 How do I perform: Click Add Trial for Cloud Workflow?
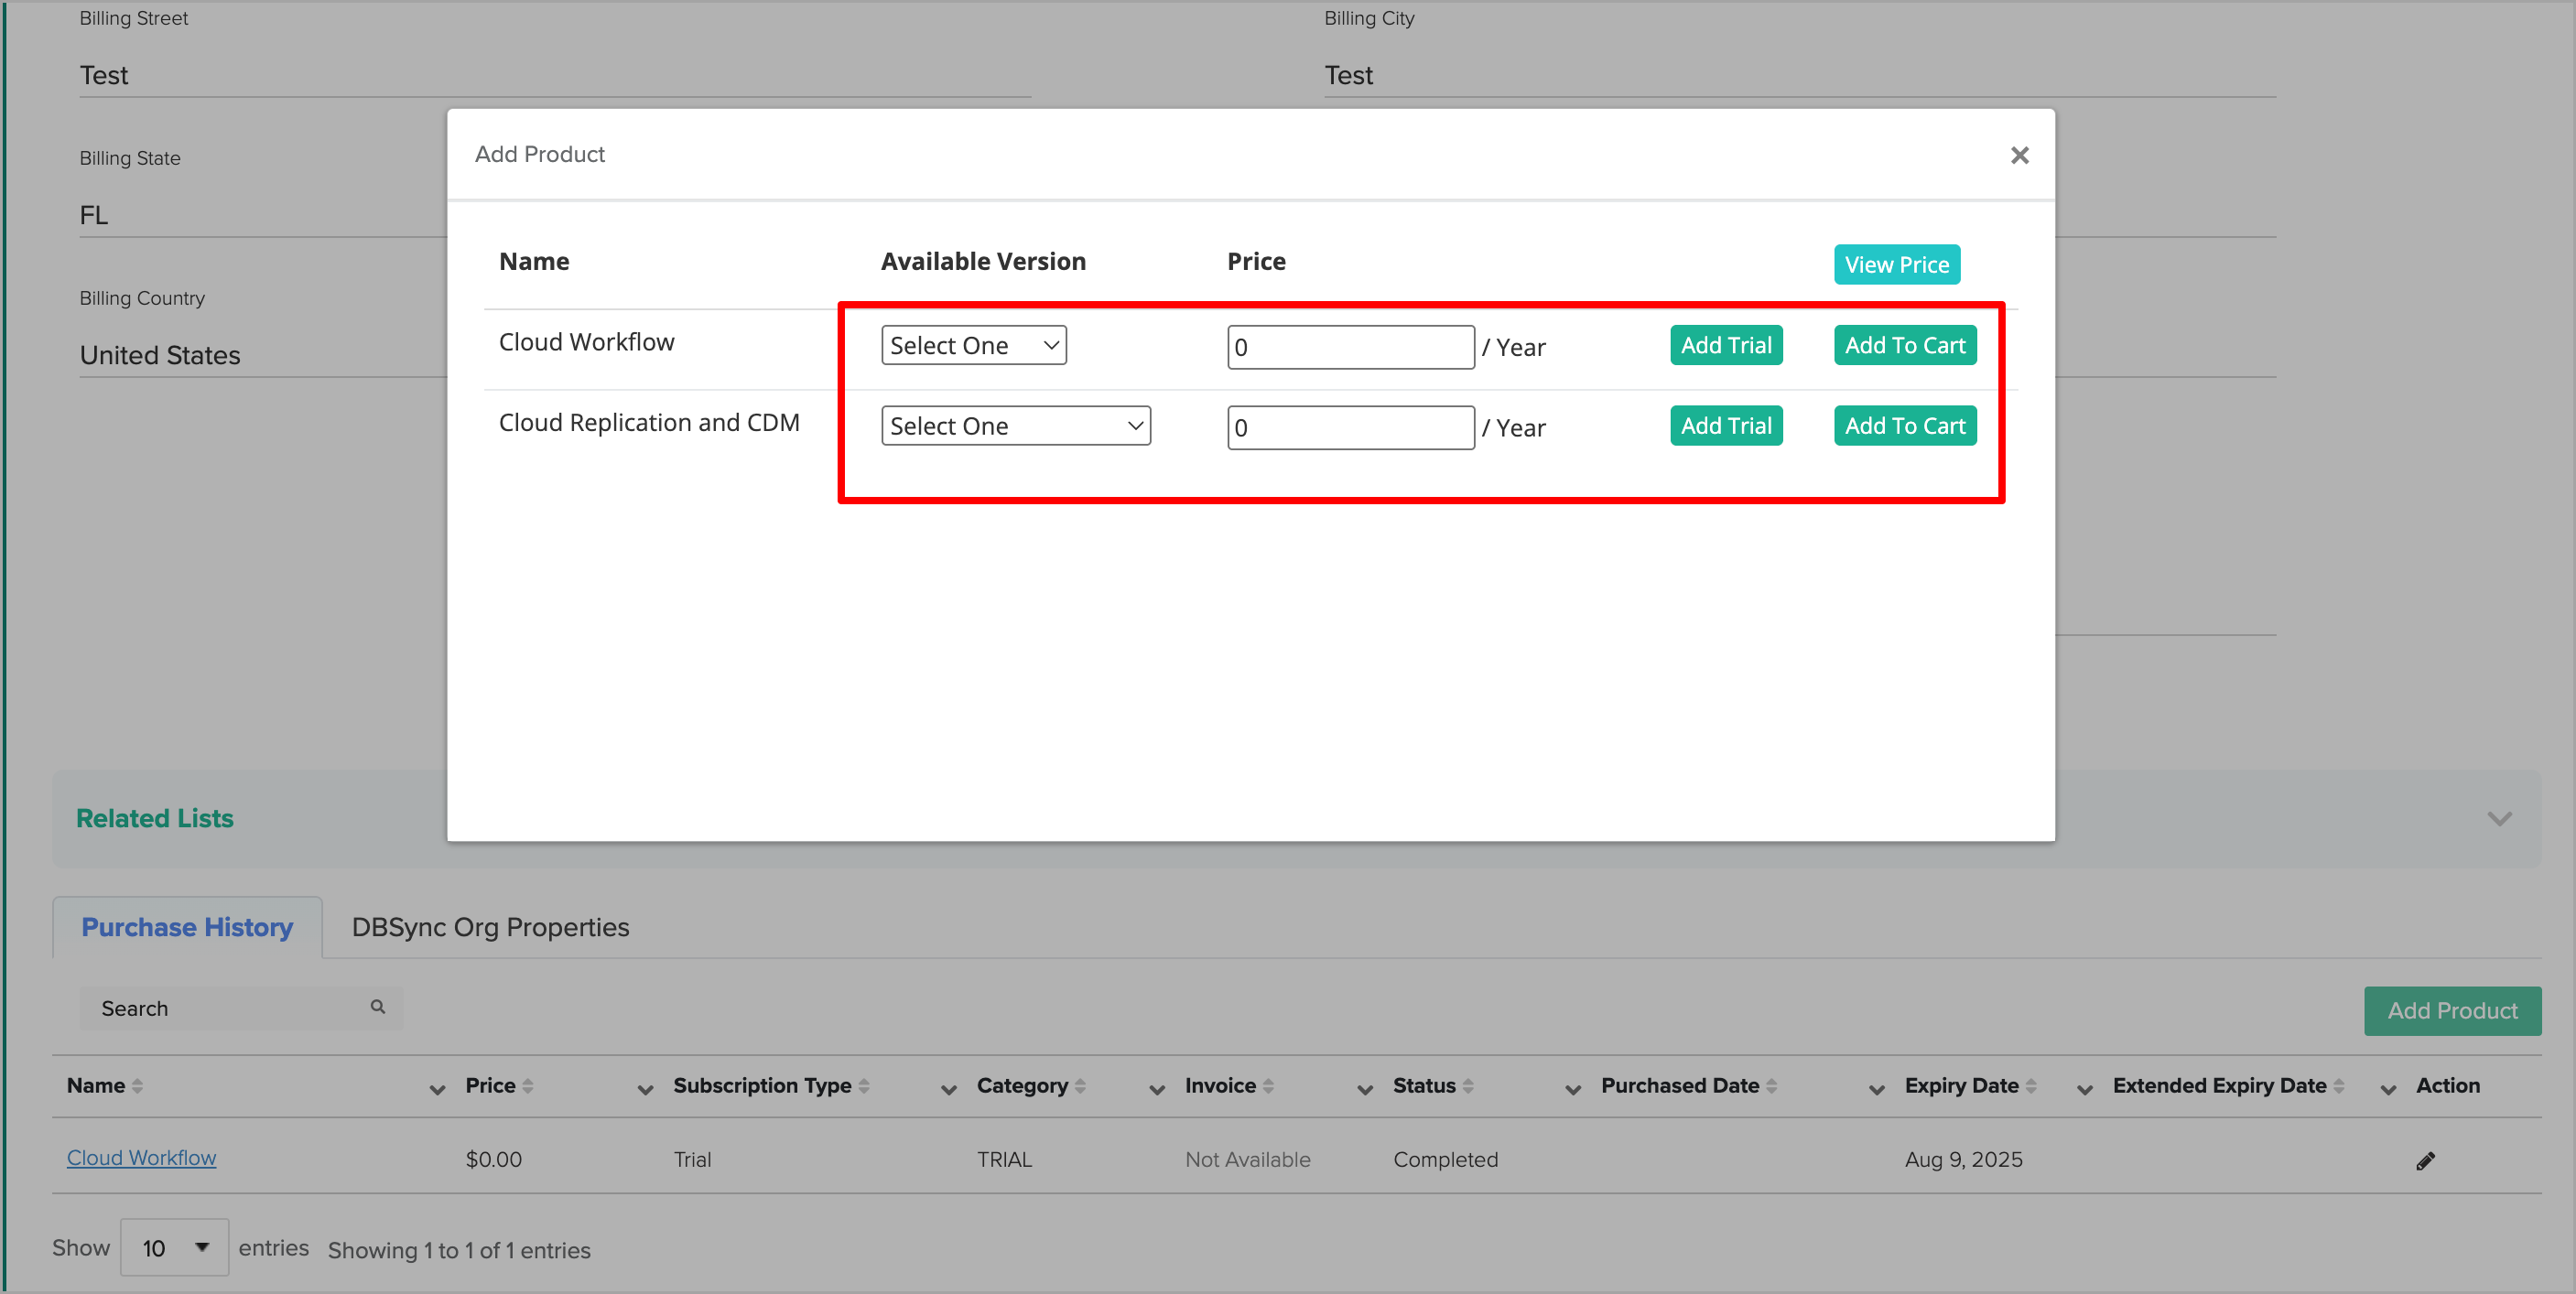click(1725, 345)
